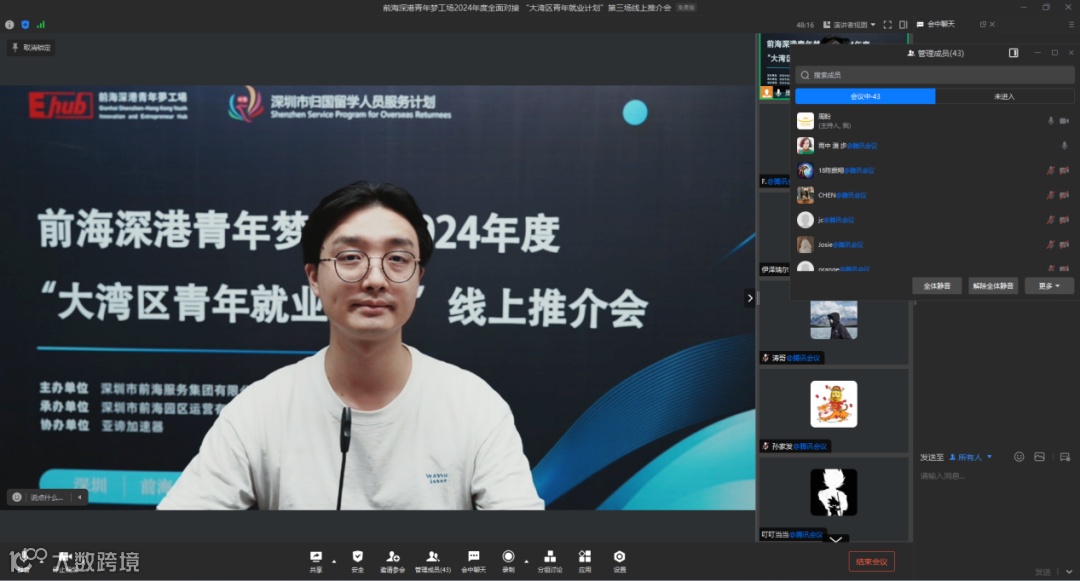This screenshot has height=581, width=1080.
Task: Toggle the sidebar layout icon in header
Action: click(903, 25)
